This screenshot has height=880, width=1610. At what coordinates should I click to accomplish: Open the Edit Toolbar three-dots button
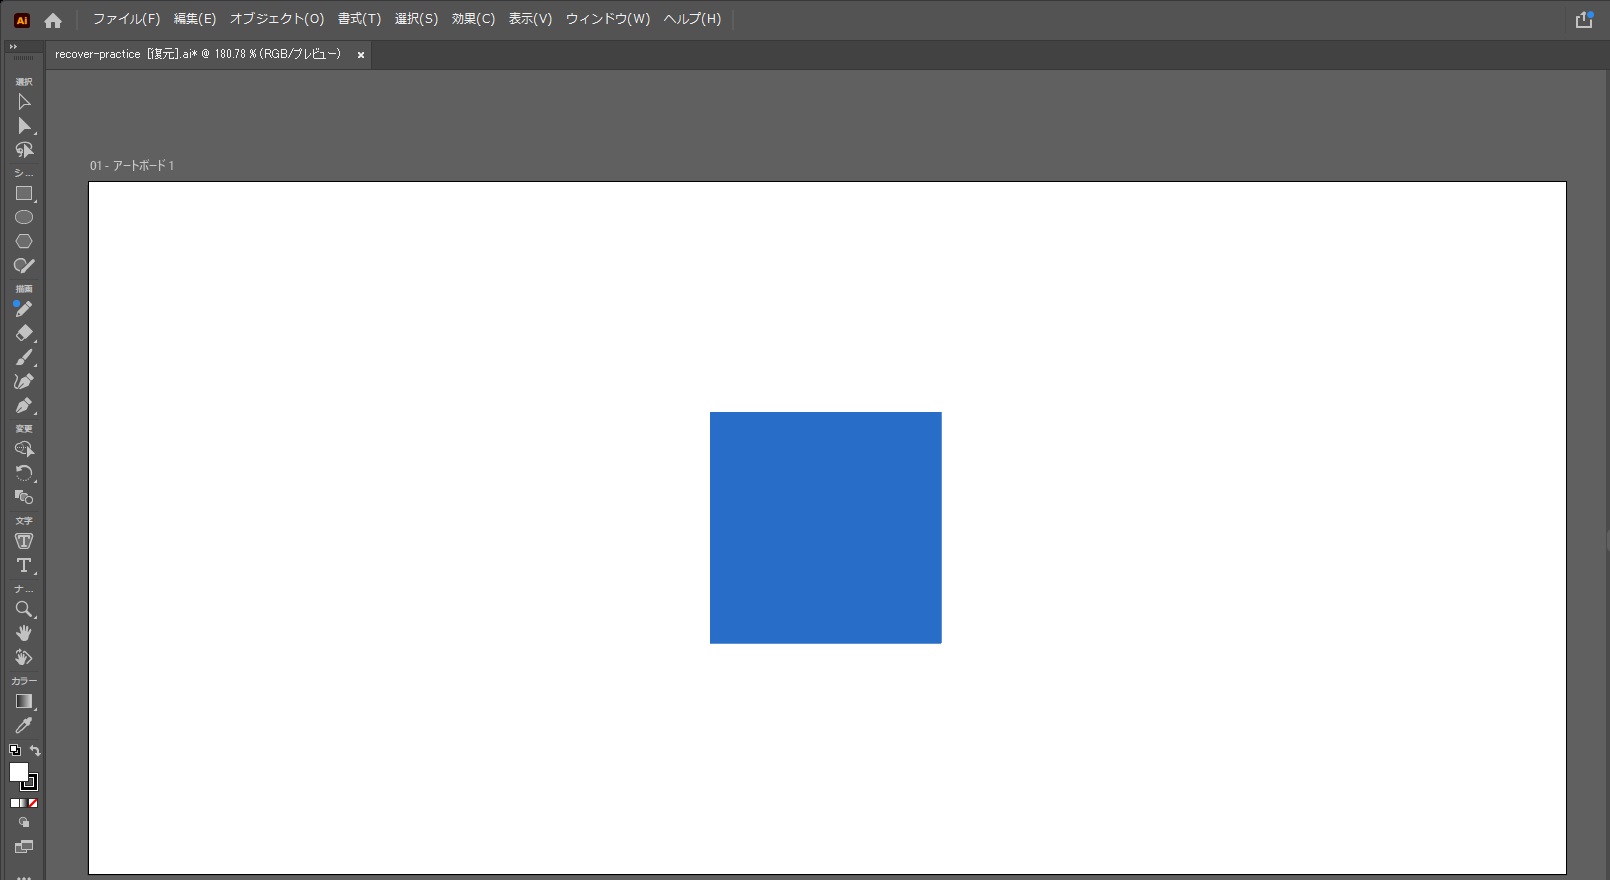[x=24, y=876]
